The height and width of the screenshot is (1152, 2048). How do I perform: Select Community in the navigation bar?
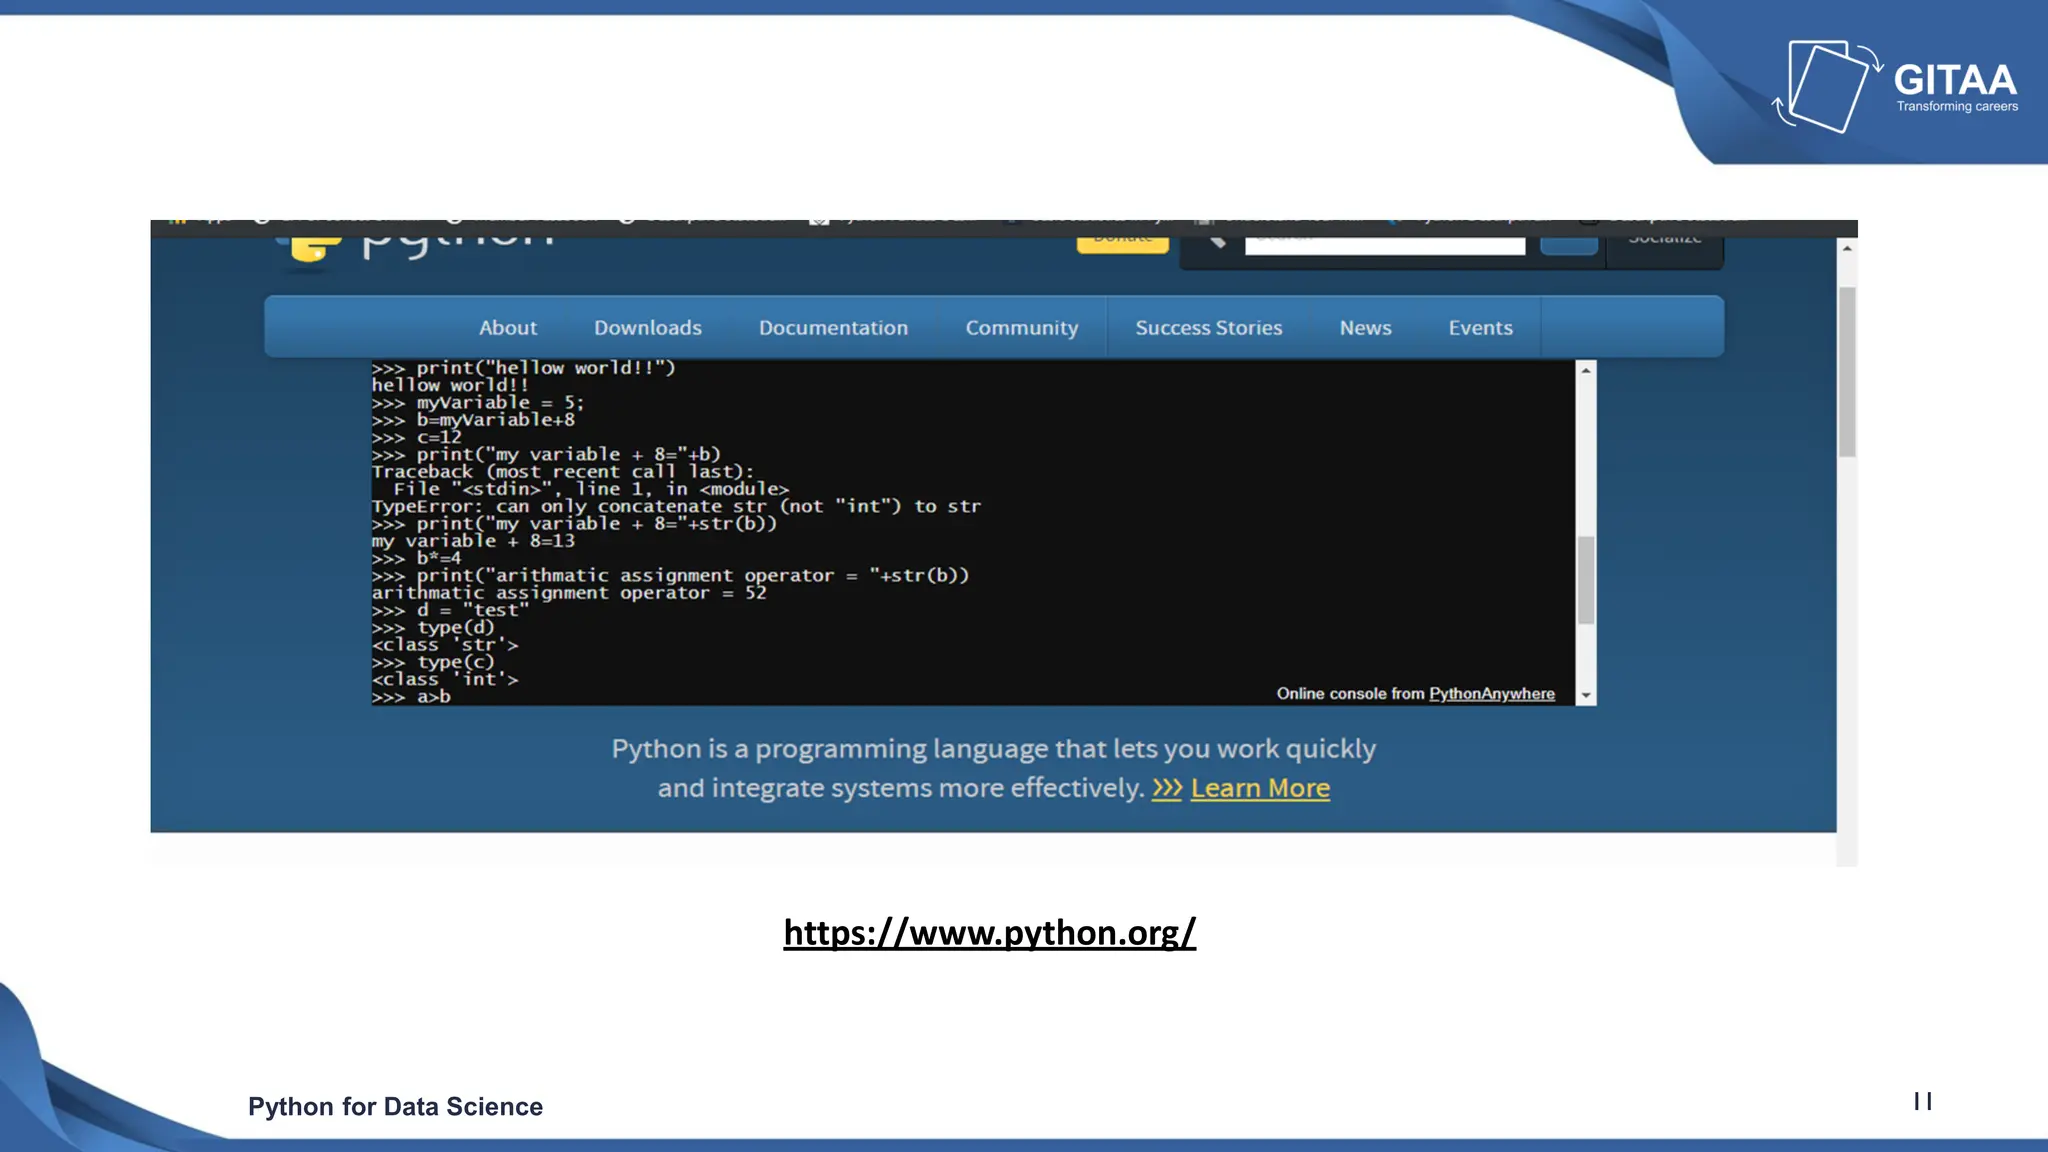(x=1021, y=328)
